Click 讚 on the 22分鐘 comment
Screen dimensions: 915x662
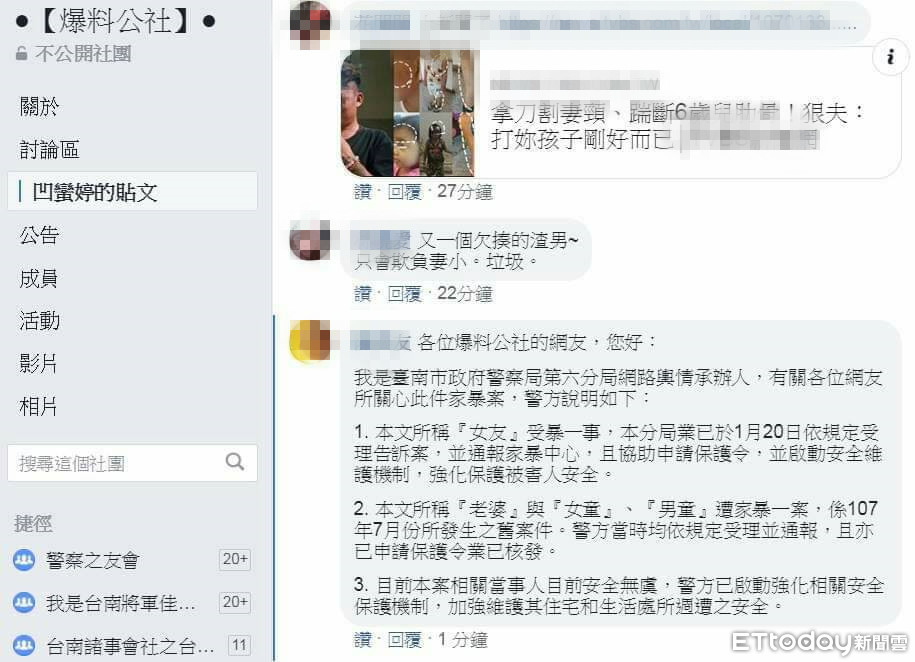tap(362, 293)
